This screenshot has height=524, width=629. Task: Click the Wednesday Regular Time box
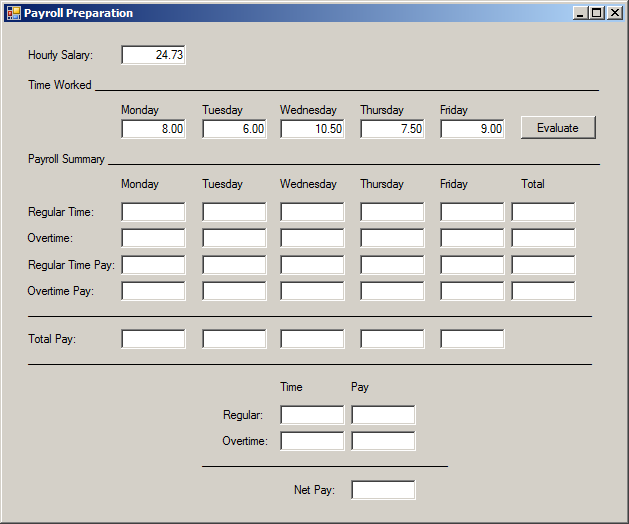click(312, 212)
